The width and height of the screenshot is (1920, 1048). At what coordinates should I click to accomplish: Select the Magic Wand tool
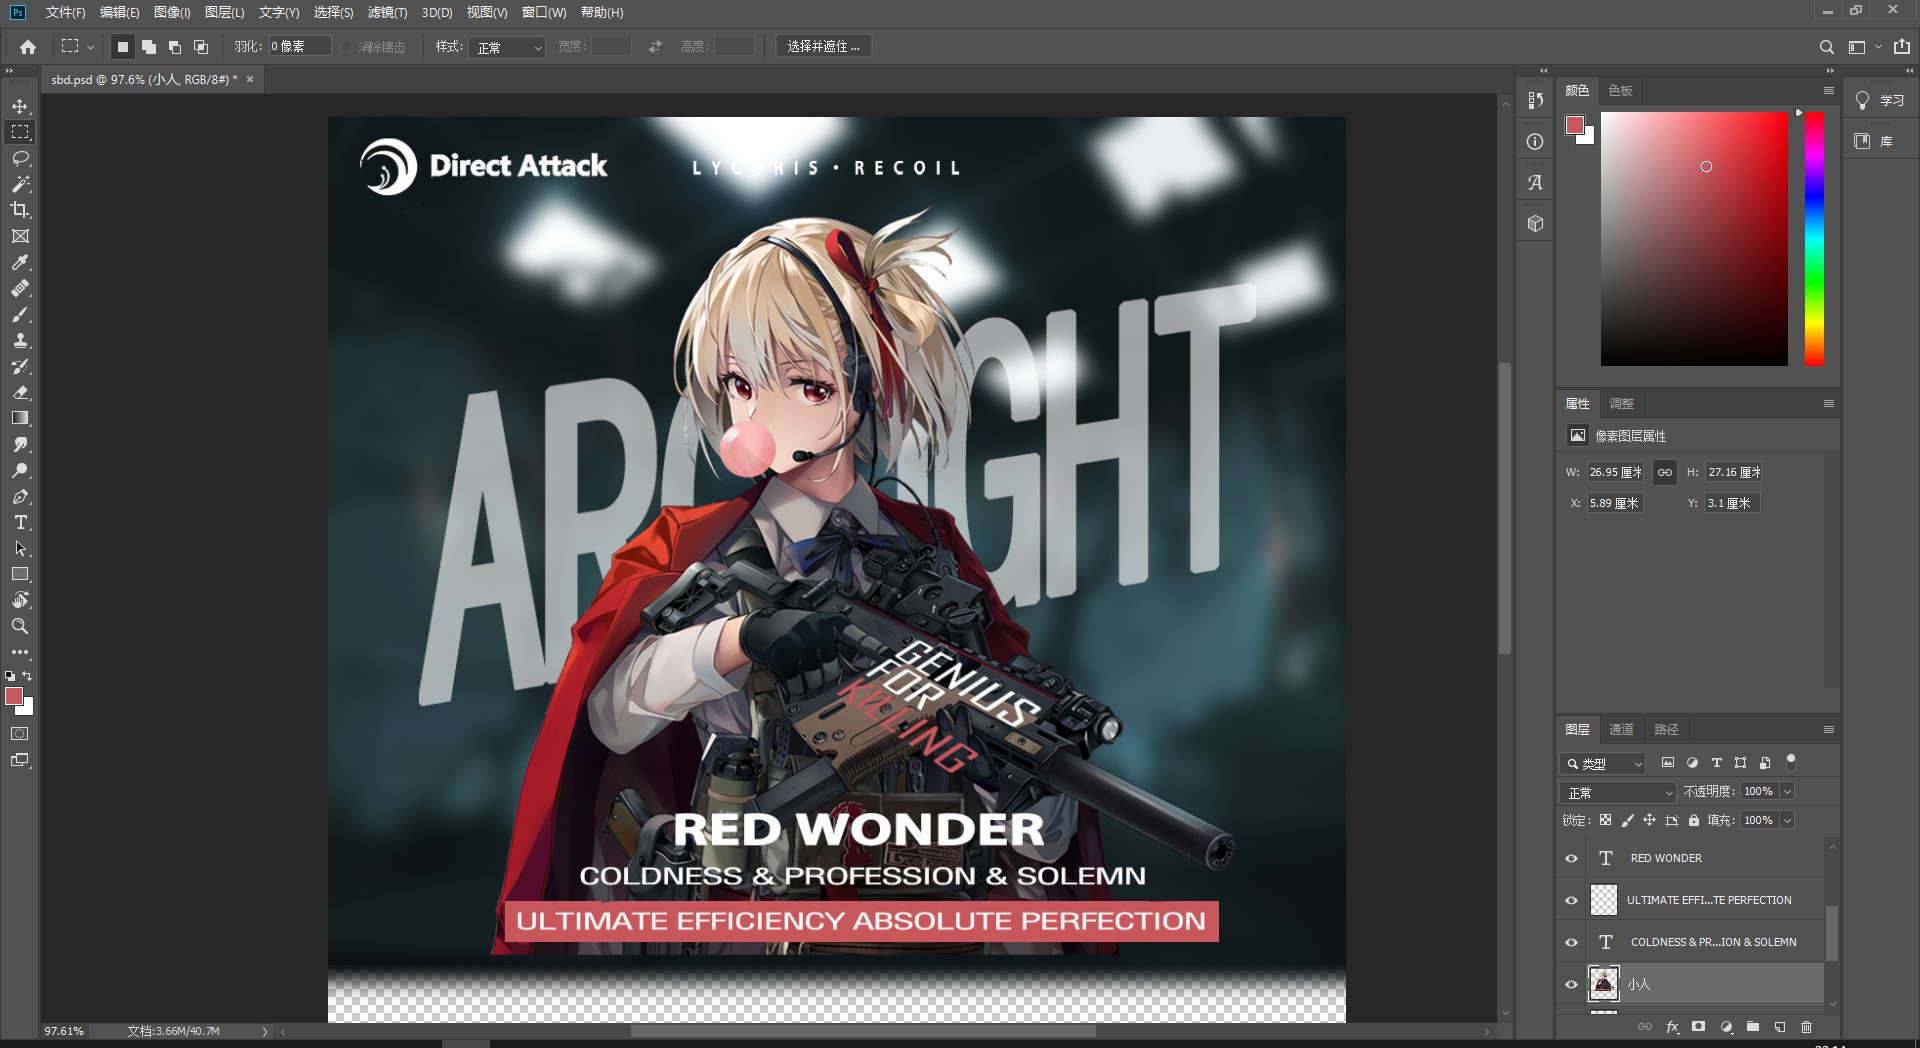(20, 184)
